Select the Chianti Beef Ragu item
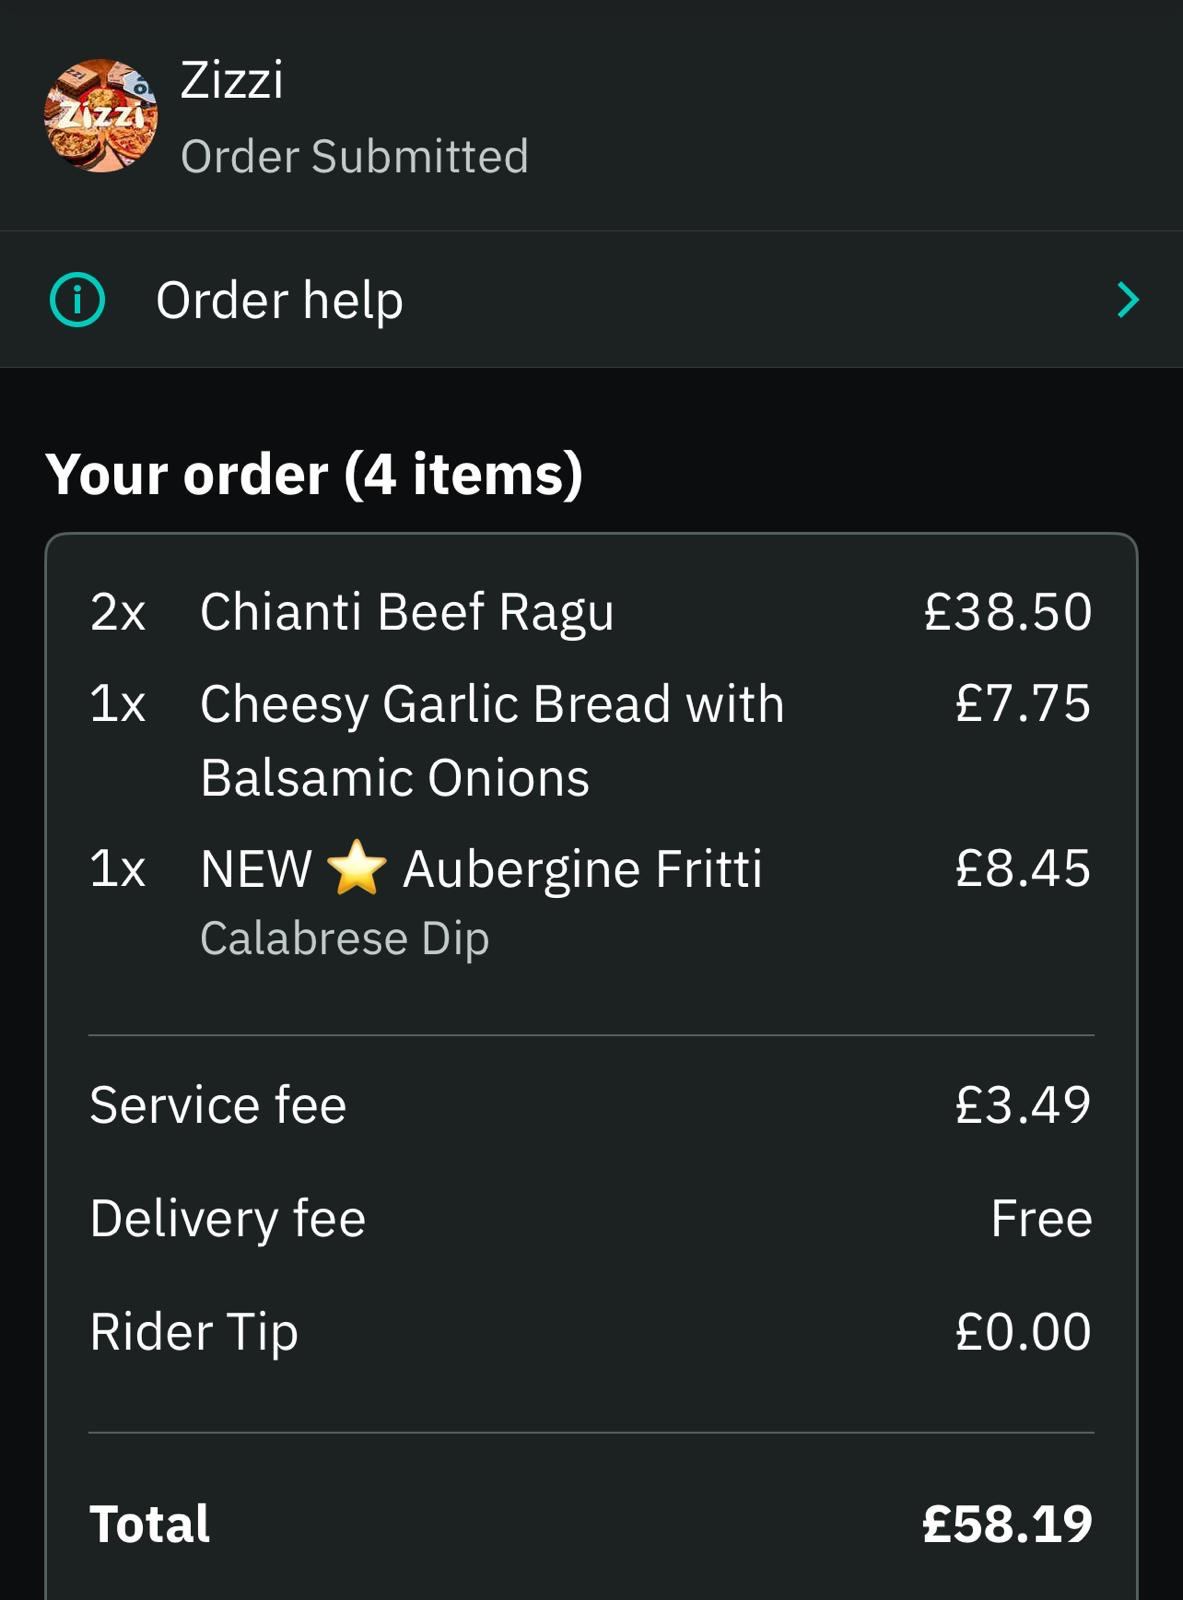Viewport: 1183px width, 1600px height. [x=406, y=612]
